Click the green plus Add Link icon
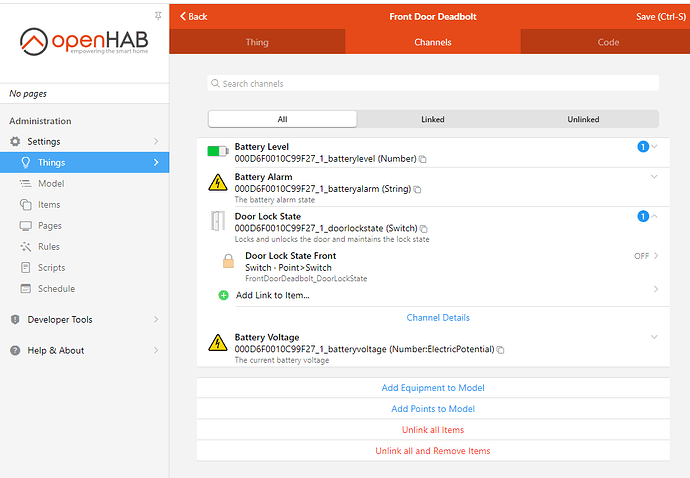Screen dimensions: 690x478 coord(224,295)
